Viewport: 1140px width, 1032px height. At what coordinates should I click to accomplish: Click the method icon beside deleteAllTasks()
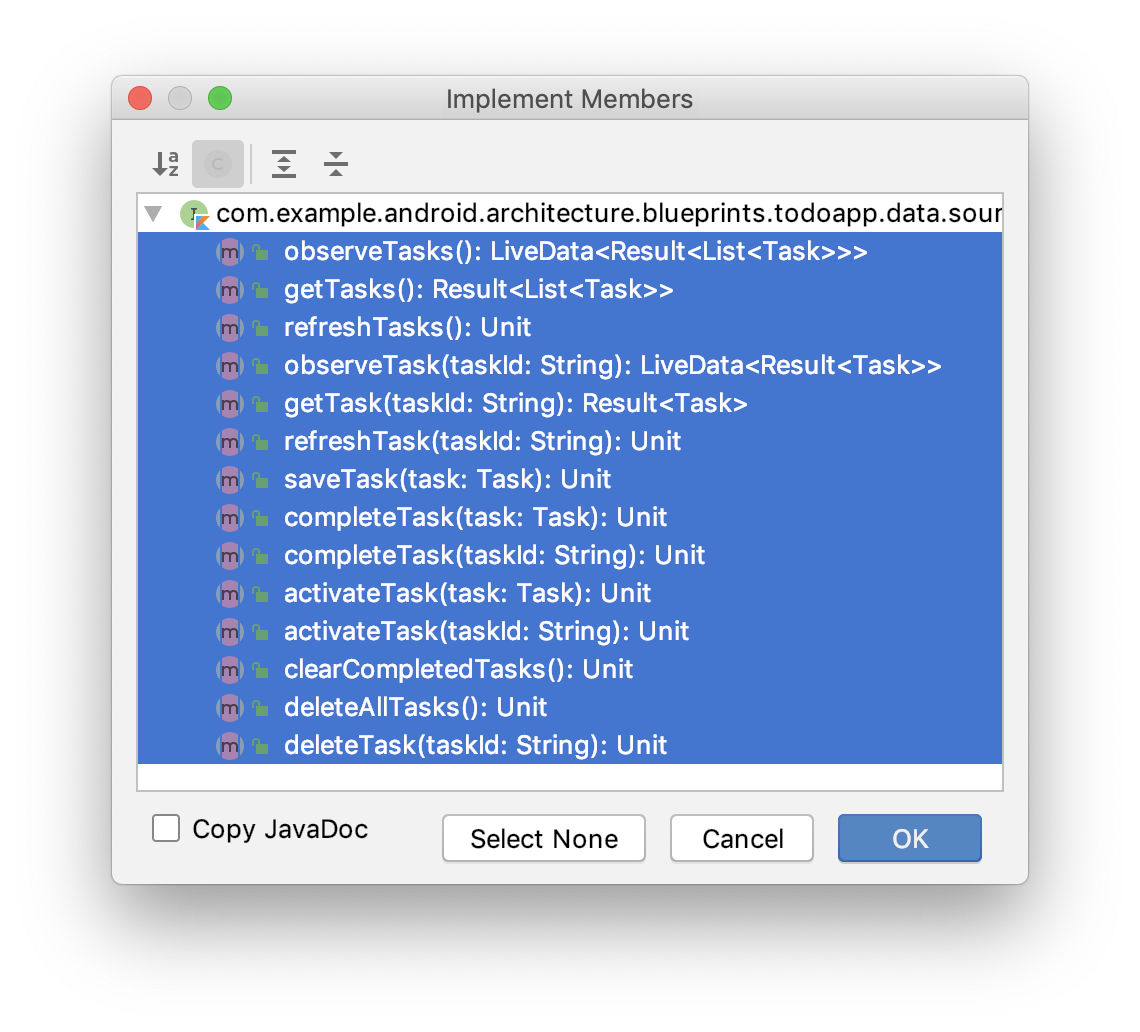(230, 708)
